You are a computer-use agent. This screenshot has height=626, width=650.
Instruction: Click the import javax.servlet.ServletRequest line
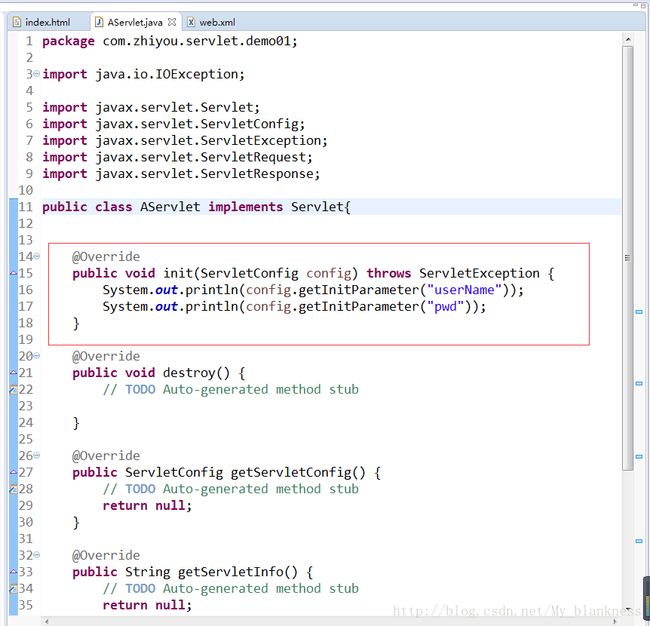177,157
